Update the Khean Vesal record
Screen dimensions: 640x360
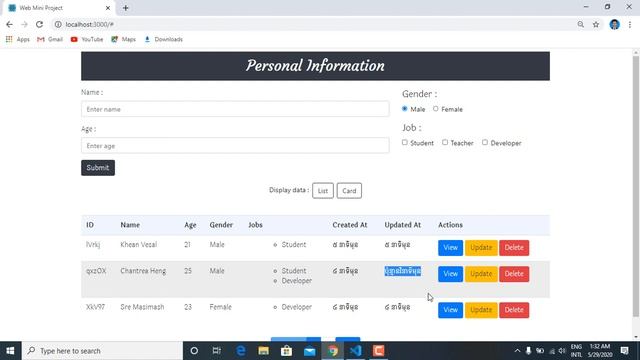[x=481, y=248]
